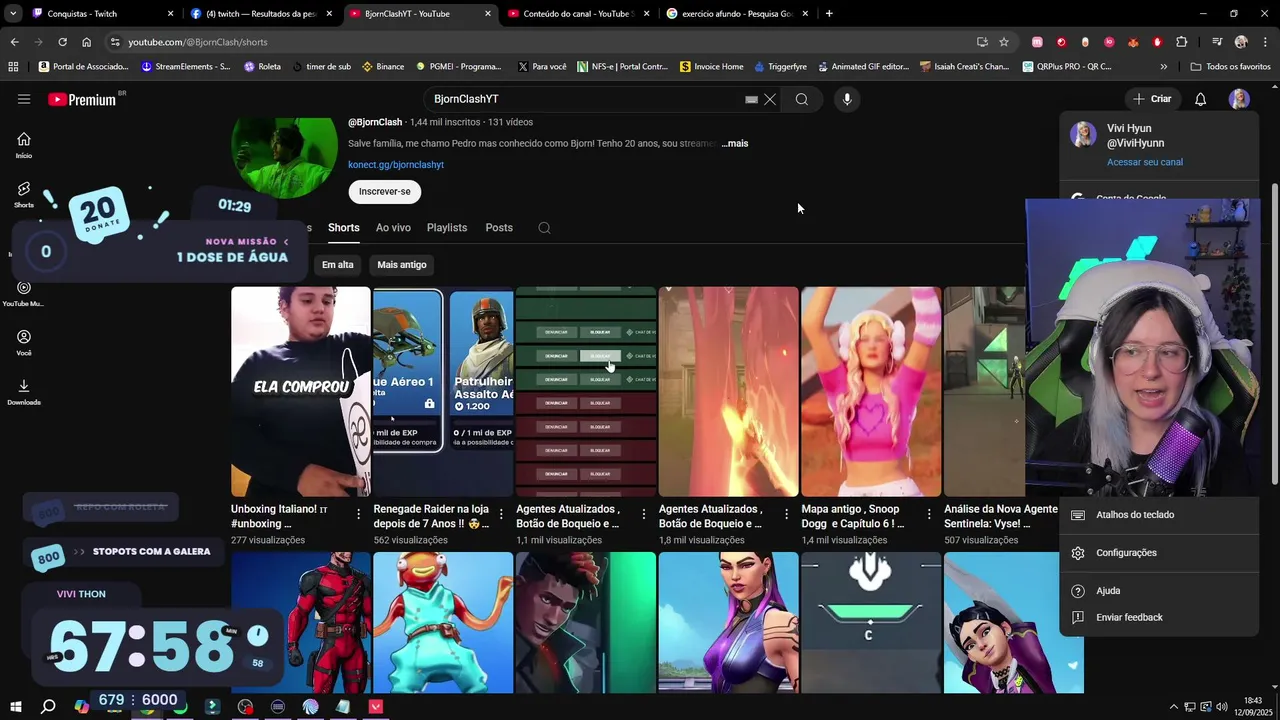
Task: Click the 1,44 mil inscritos text
Action: (445, 122)
